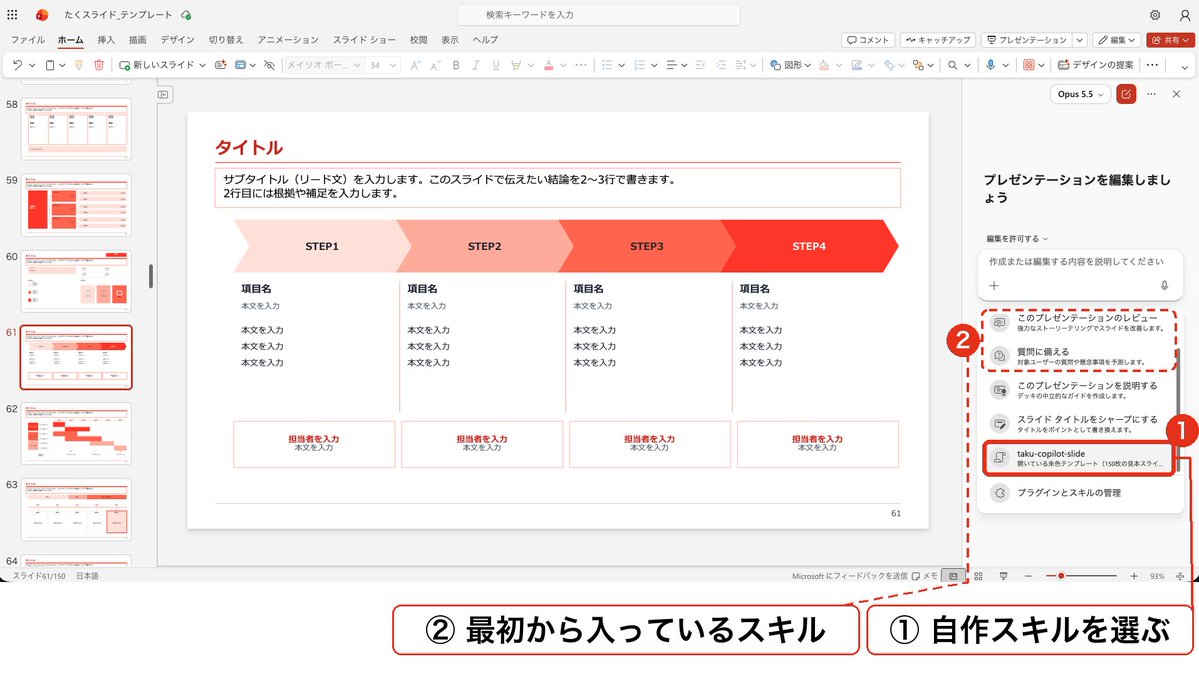Screen dimensions: 1199x676
Task: Expand the Opus 5.5 model selector
Action: (1080, 94)
